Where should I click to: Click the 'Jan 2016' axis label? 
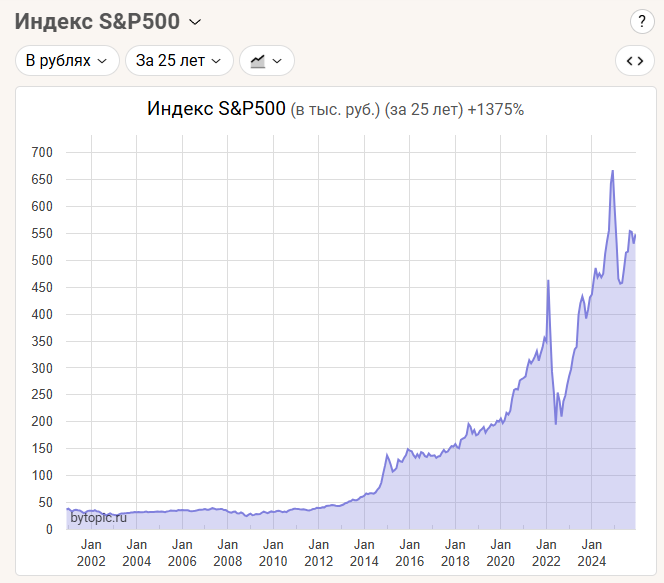[409, 553]
